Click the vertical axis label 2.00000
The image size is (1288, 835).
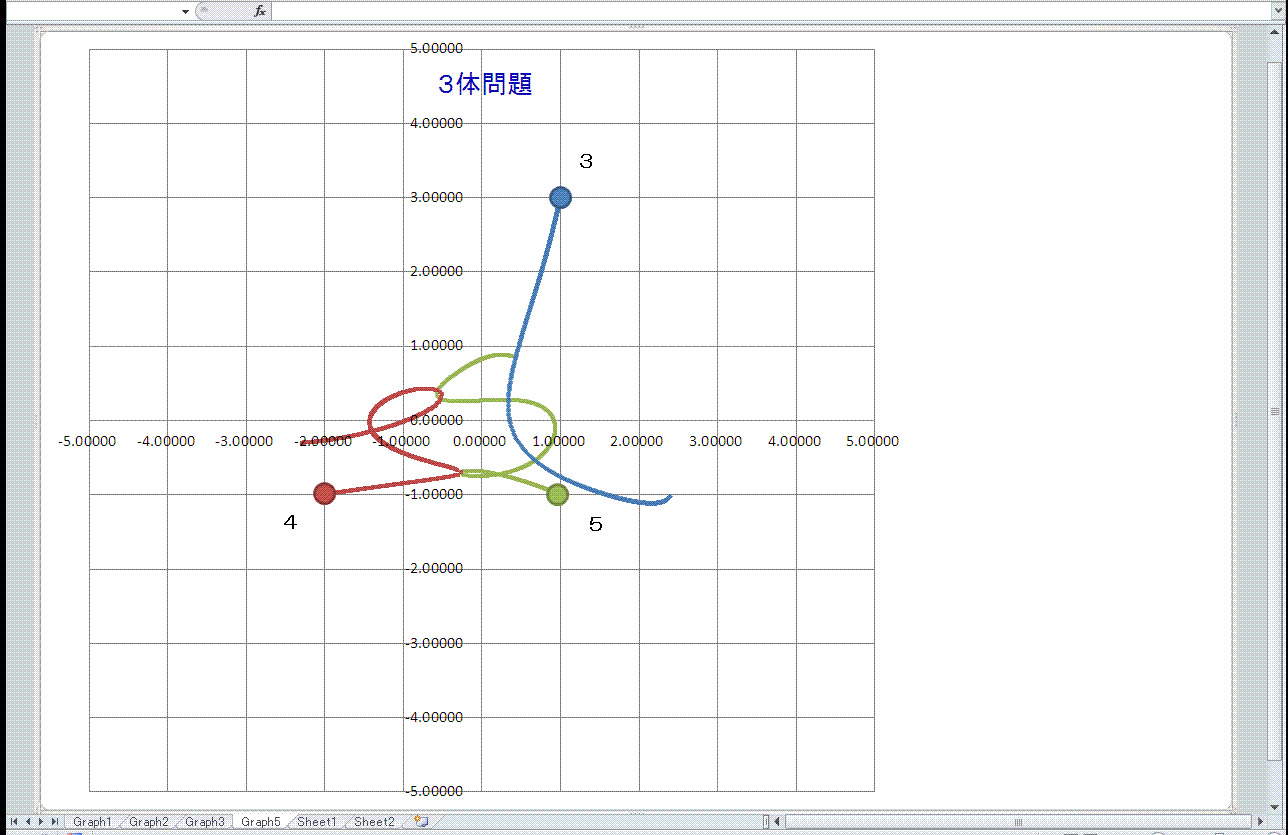(x=437, y=271)
